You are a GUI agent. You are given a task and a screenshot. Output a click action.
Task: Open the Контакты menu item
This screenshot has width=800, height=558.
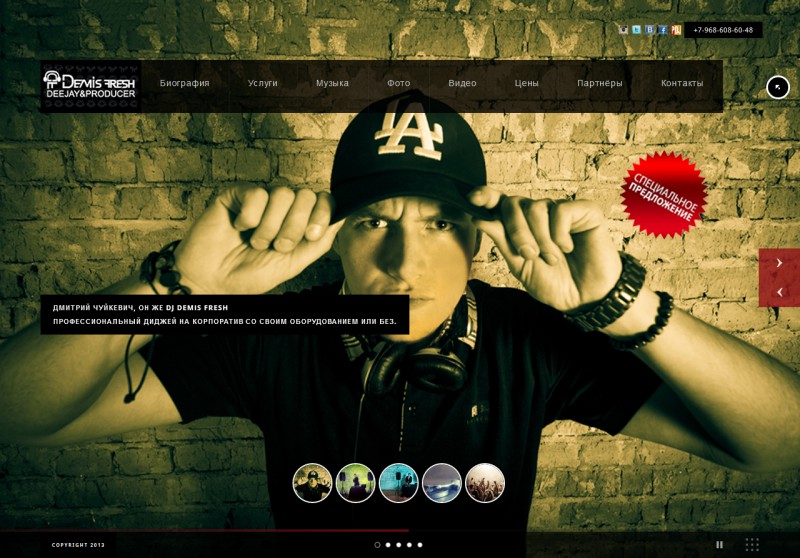tap(682, 83)
